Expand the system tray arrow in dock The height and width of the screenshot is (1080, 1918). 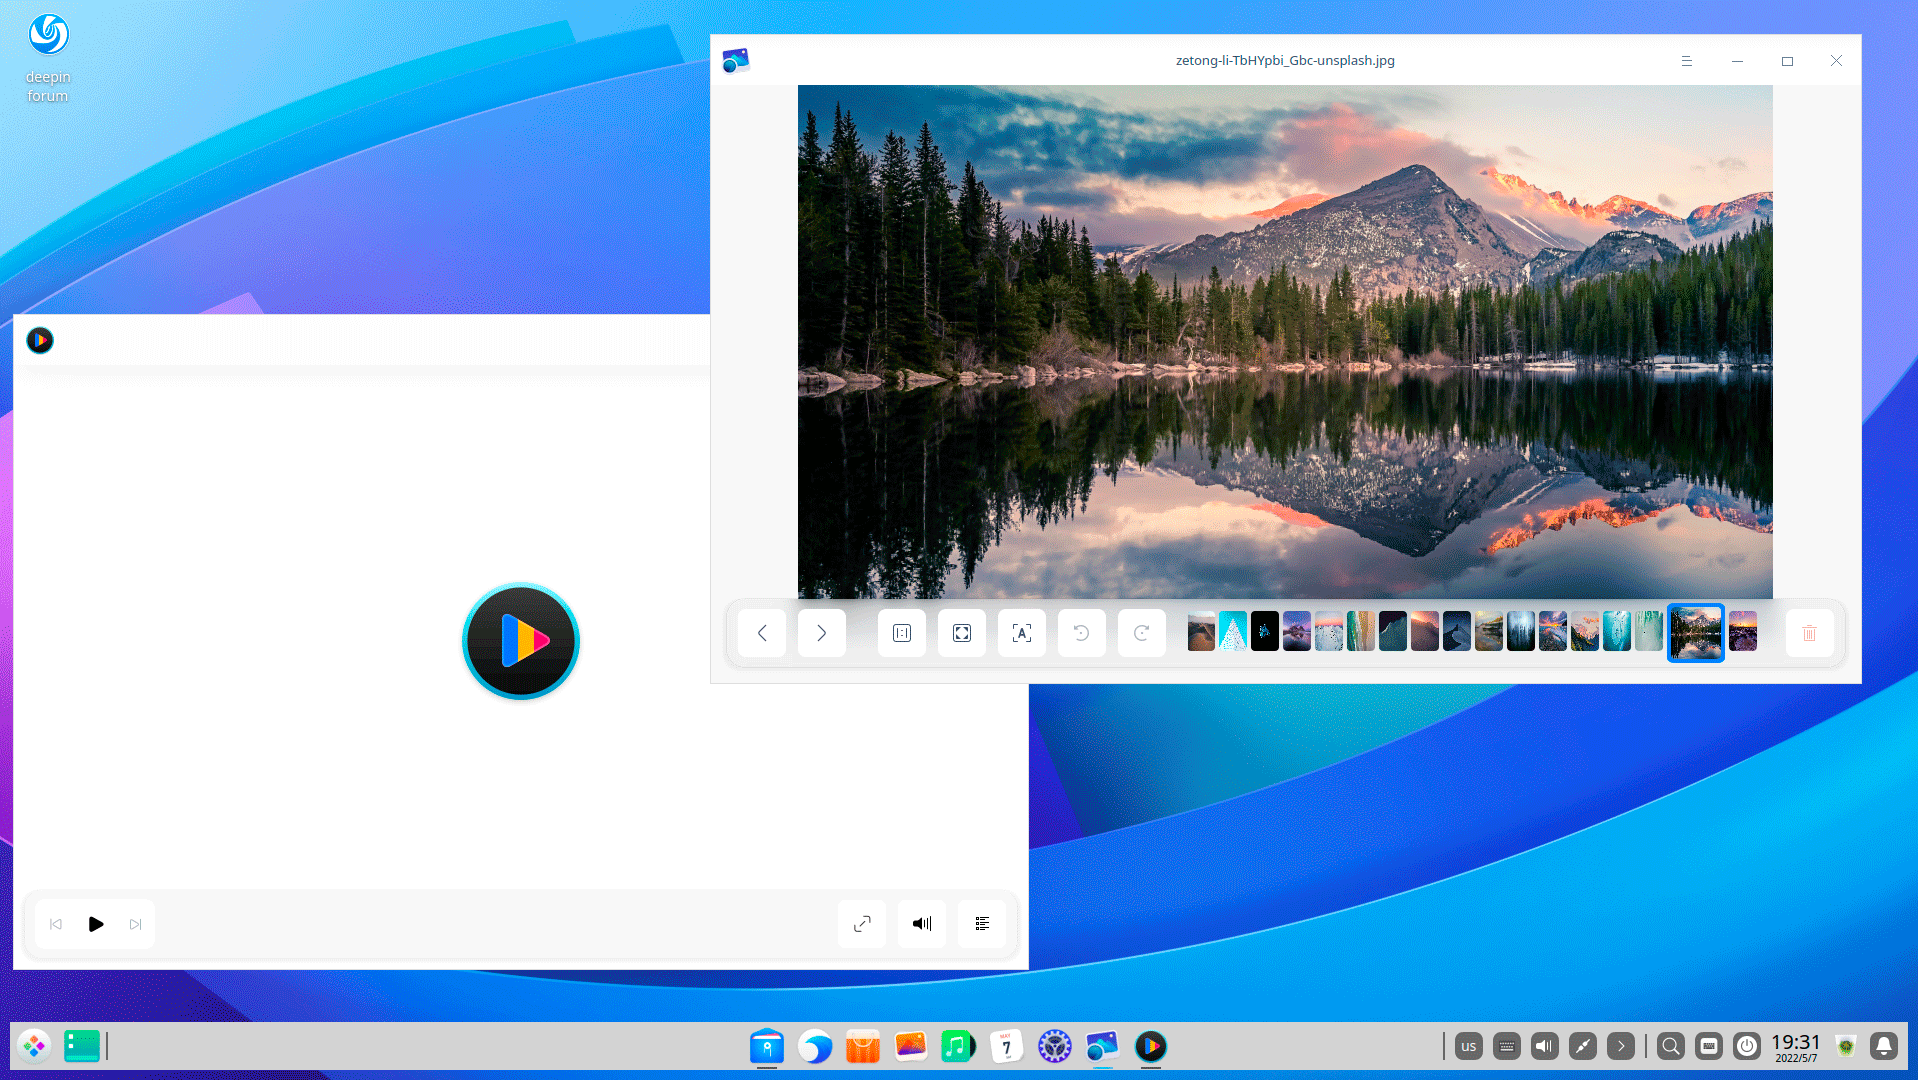1620,1047
